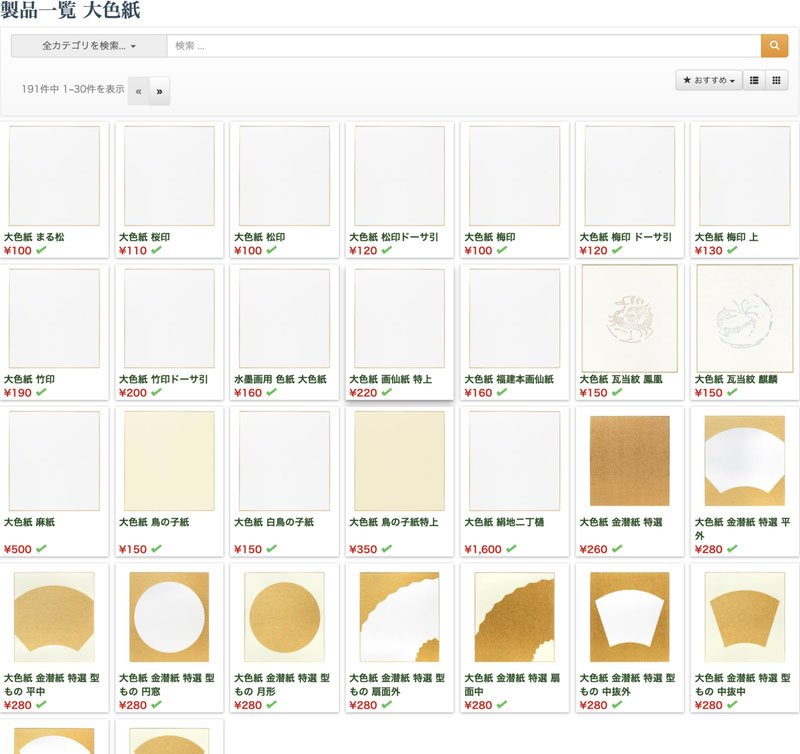Switch to grid view layout
The height and width of the screenshot is (754, 800).
pos(776,81)
